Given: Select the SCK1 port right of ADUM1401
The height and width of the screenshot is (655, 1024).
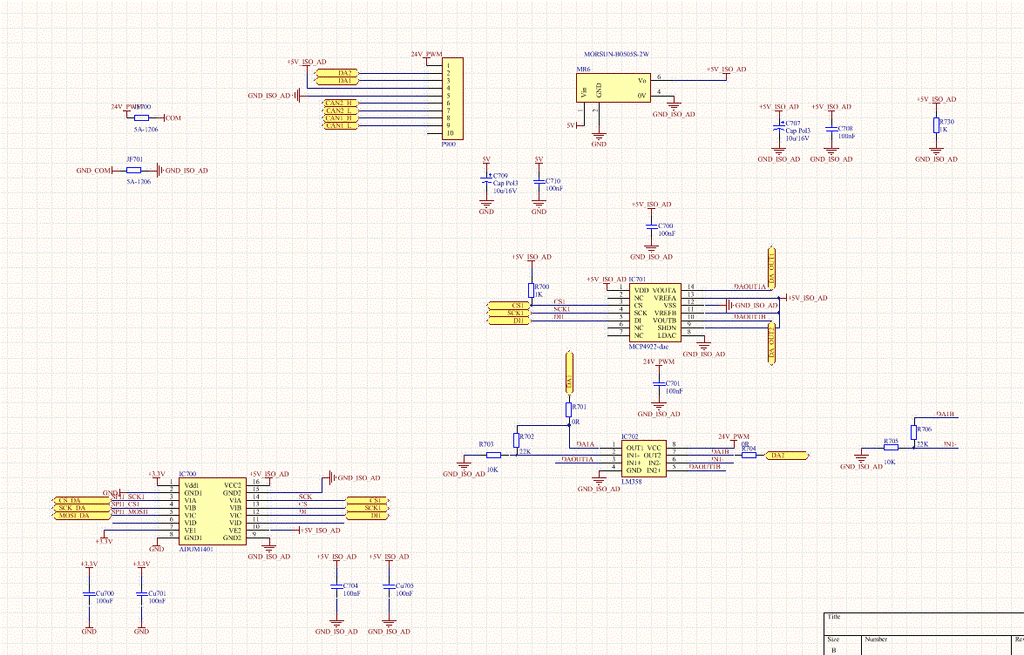Looking at the screenshot, I should point(367,508).
